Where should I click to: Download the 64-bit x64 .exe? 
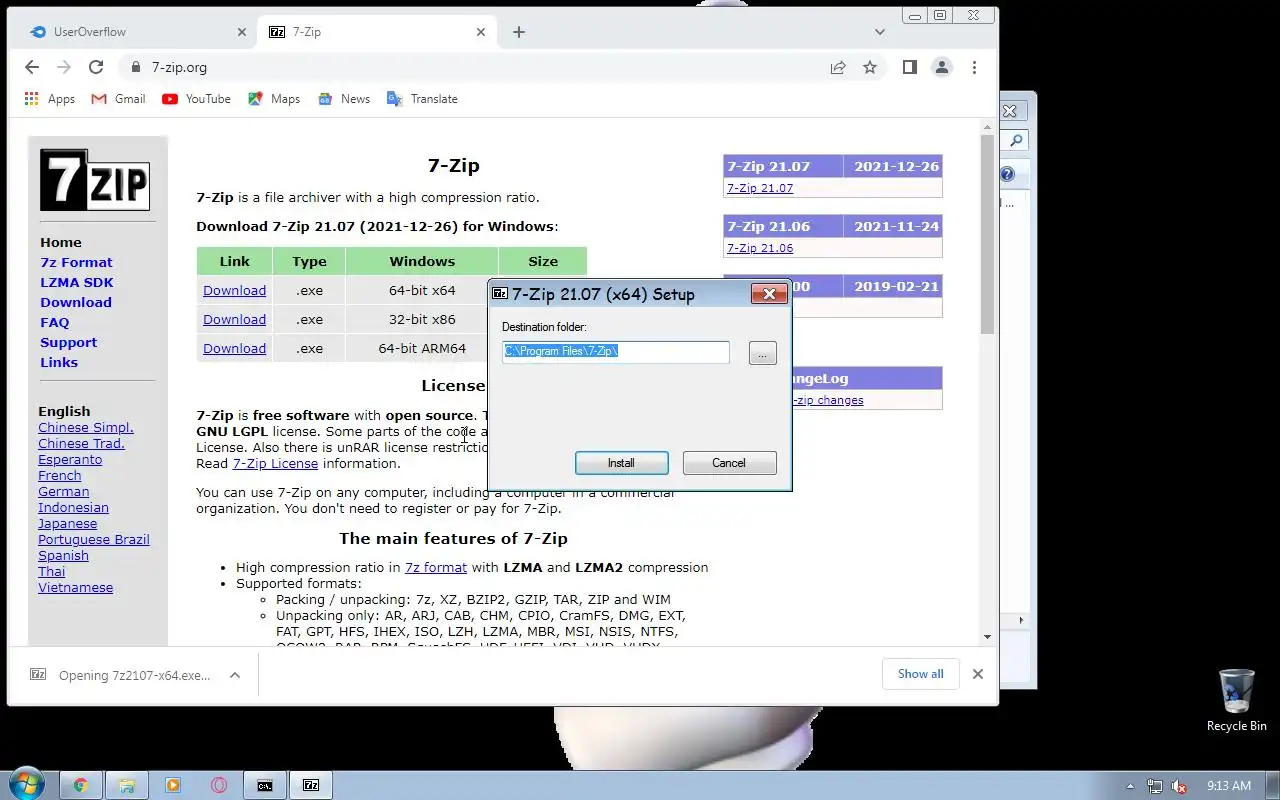pyautogui.click(x=234, y=290)
